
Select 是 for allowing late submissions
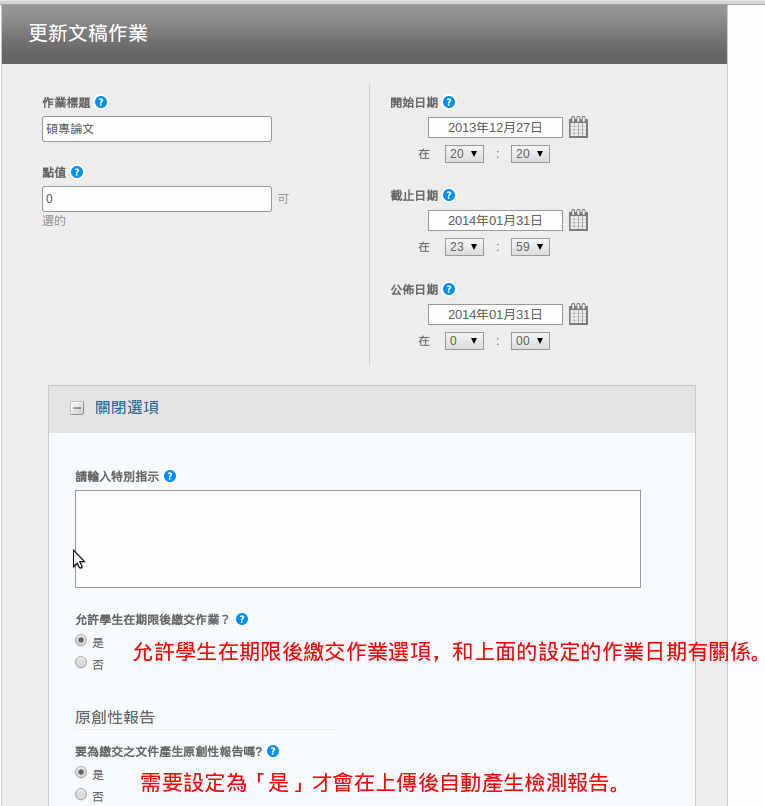[81, 641]
